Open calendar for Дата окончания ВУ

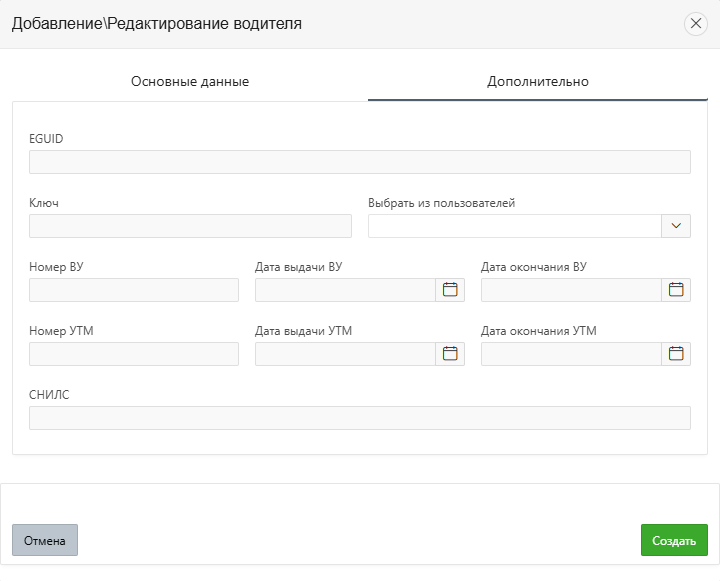[676, 290]
